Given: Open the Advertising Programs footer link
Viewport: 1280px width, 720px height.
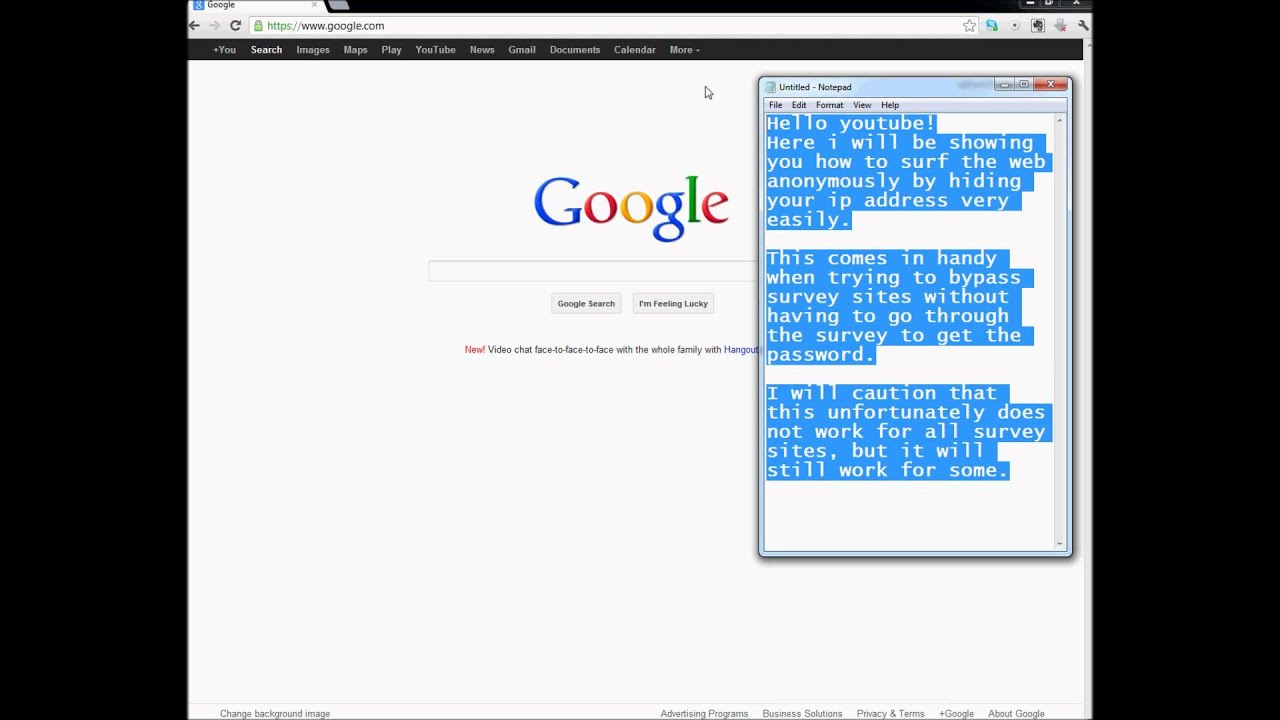Looking at the screenshot, I should [x=704, y=714].
